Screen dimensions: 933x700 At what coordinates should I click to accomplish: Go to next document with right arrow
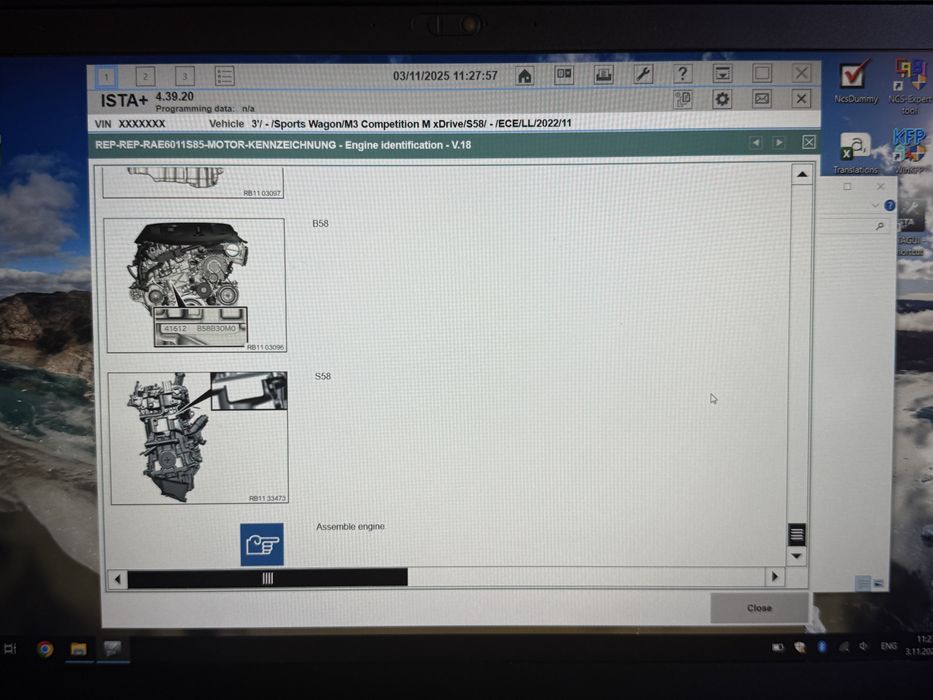click(x=778, y=142)
